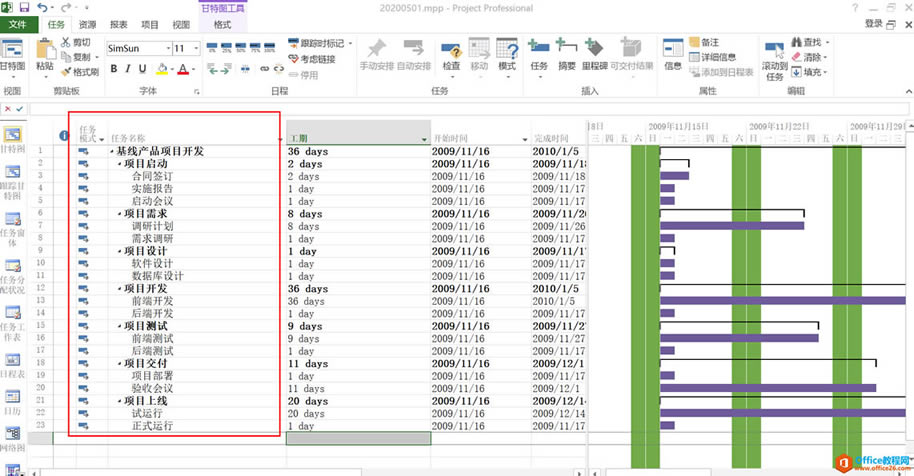The height and width of the screenshot is (476, 914).
Task: Click 考虑链接 (Respect Links)
Action: (x=312, y=59)
